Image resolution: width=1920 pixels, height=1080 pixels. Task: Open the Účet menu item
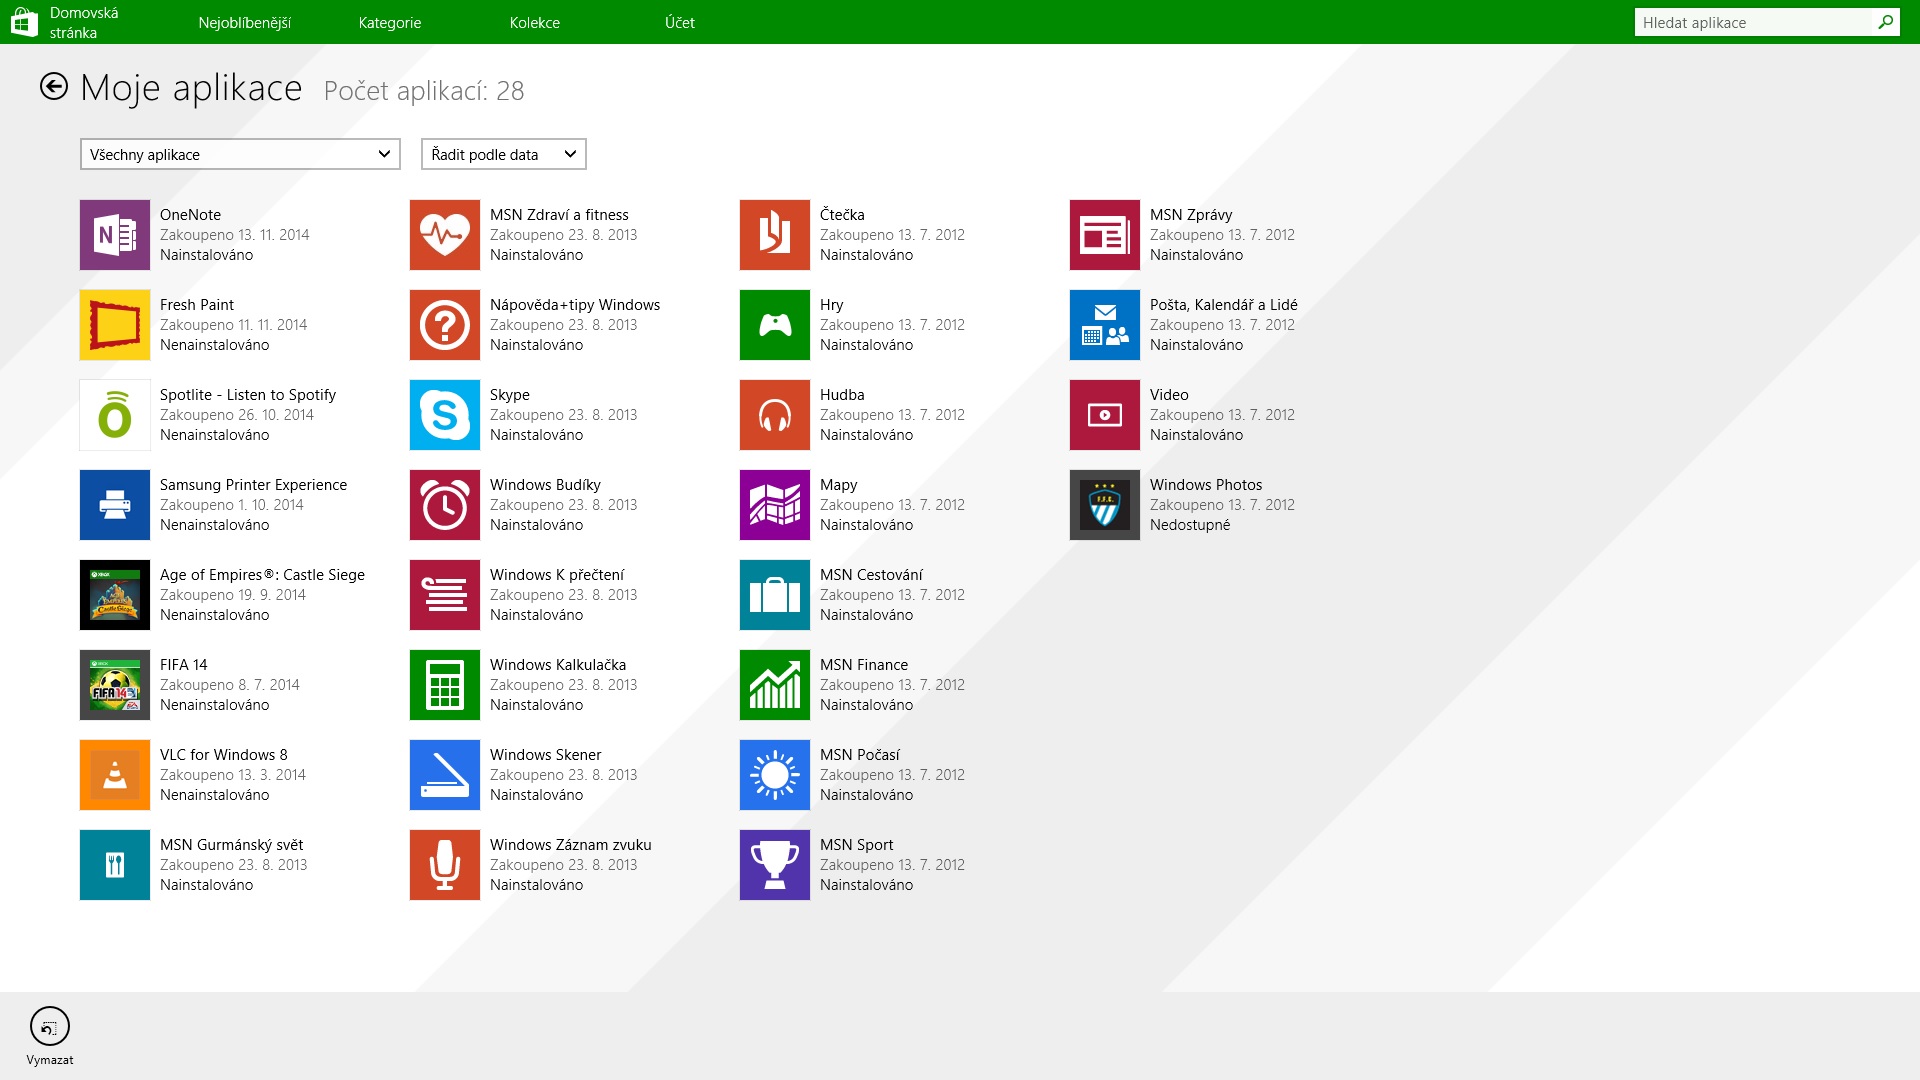tap(680, 22)
